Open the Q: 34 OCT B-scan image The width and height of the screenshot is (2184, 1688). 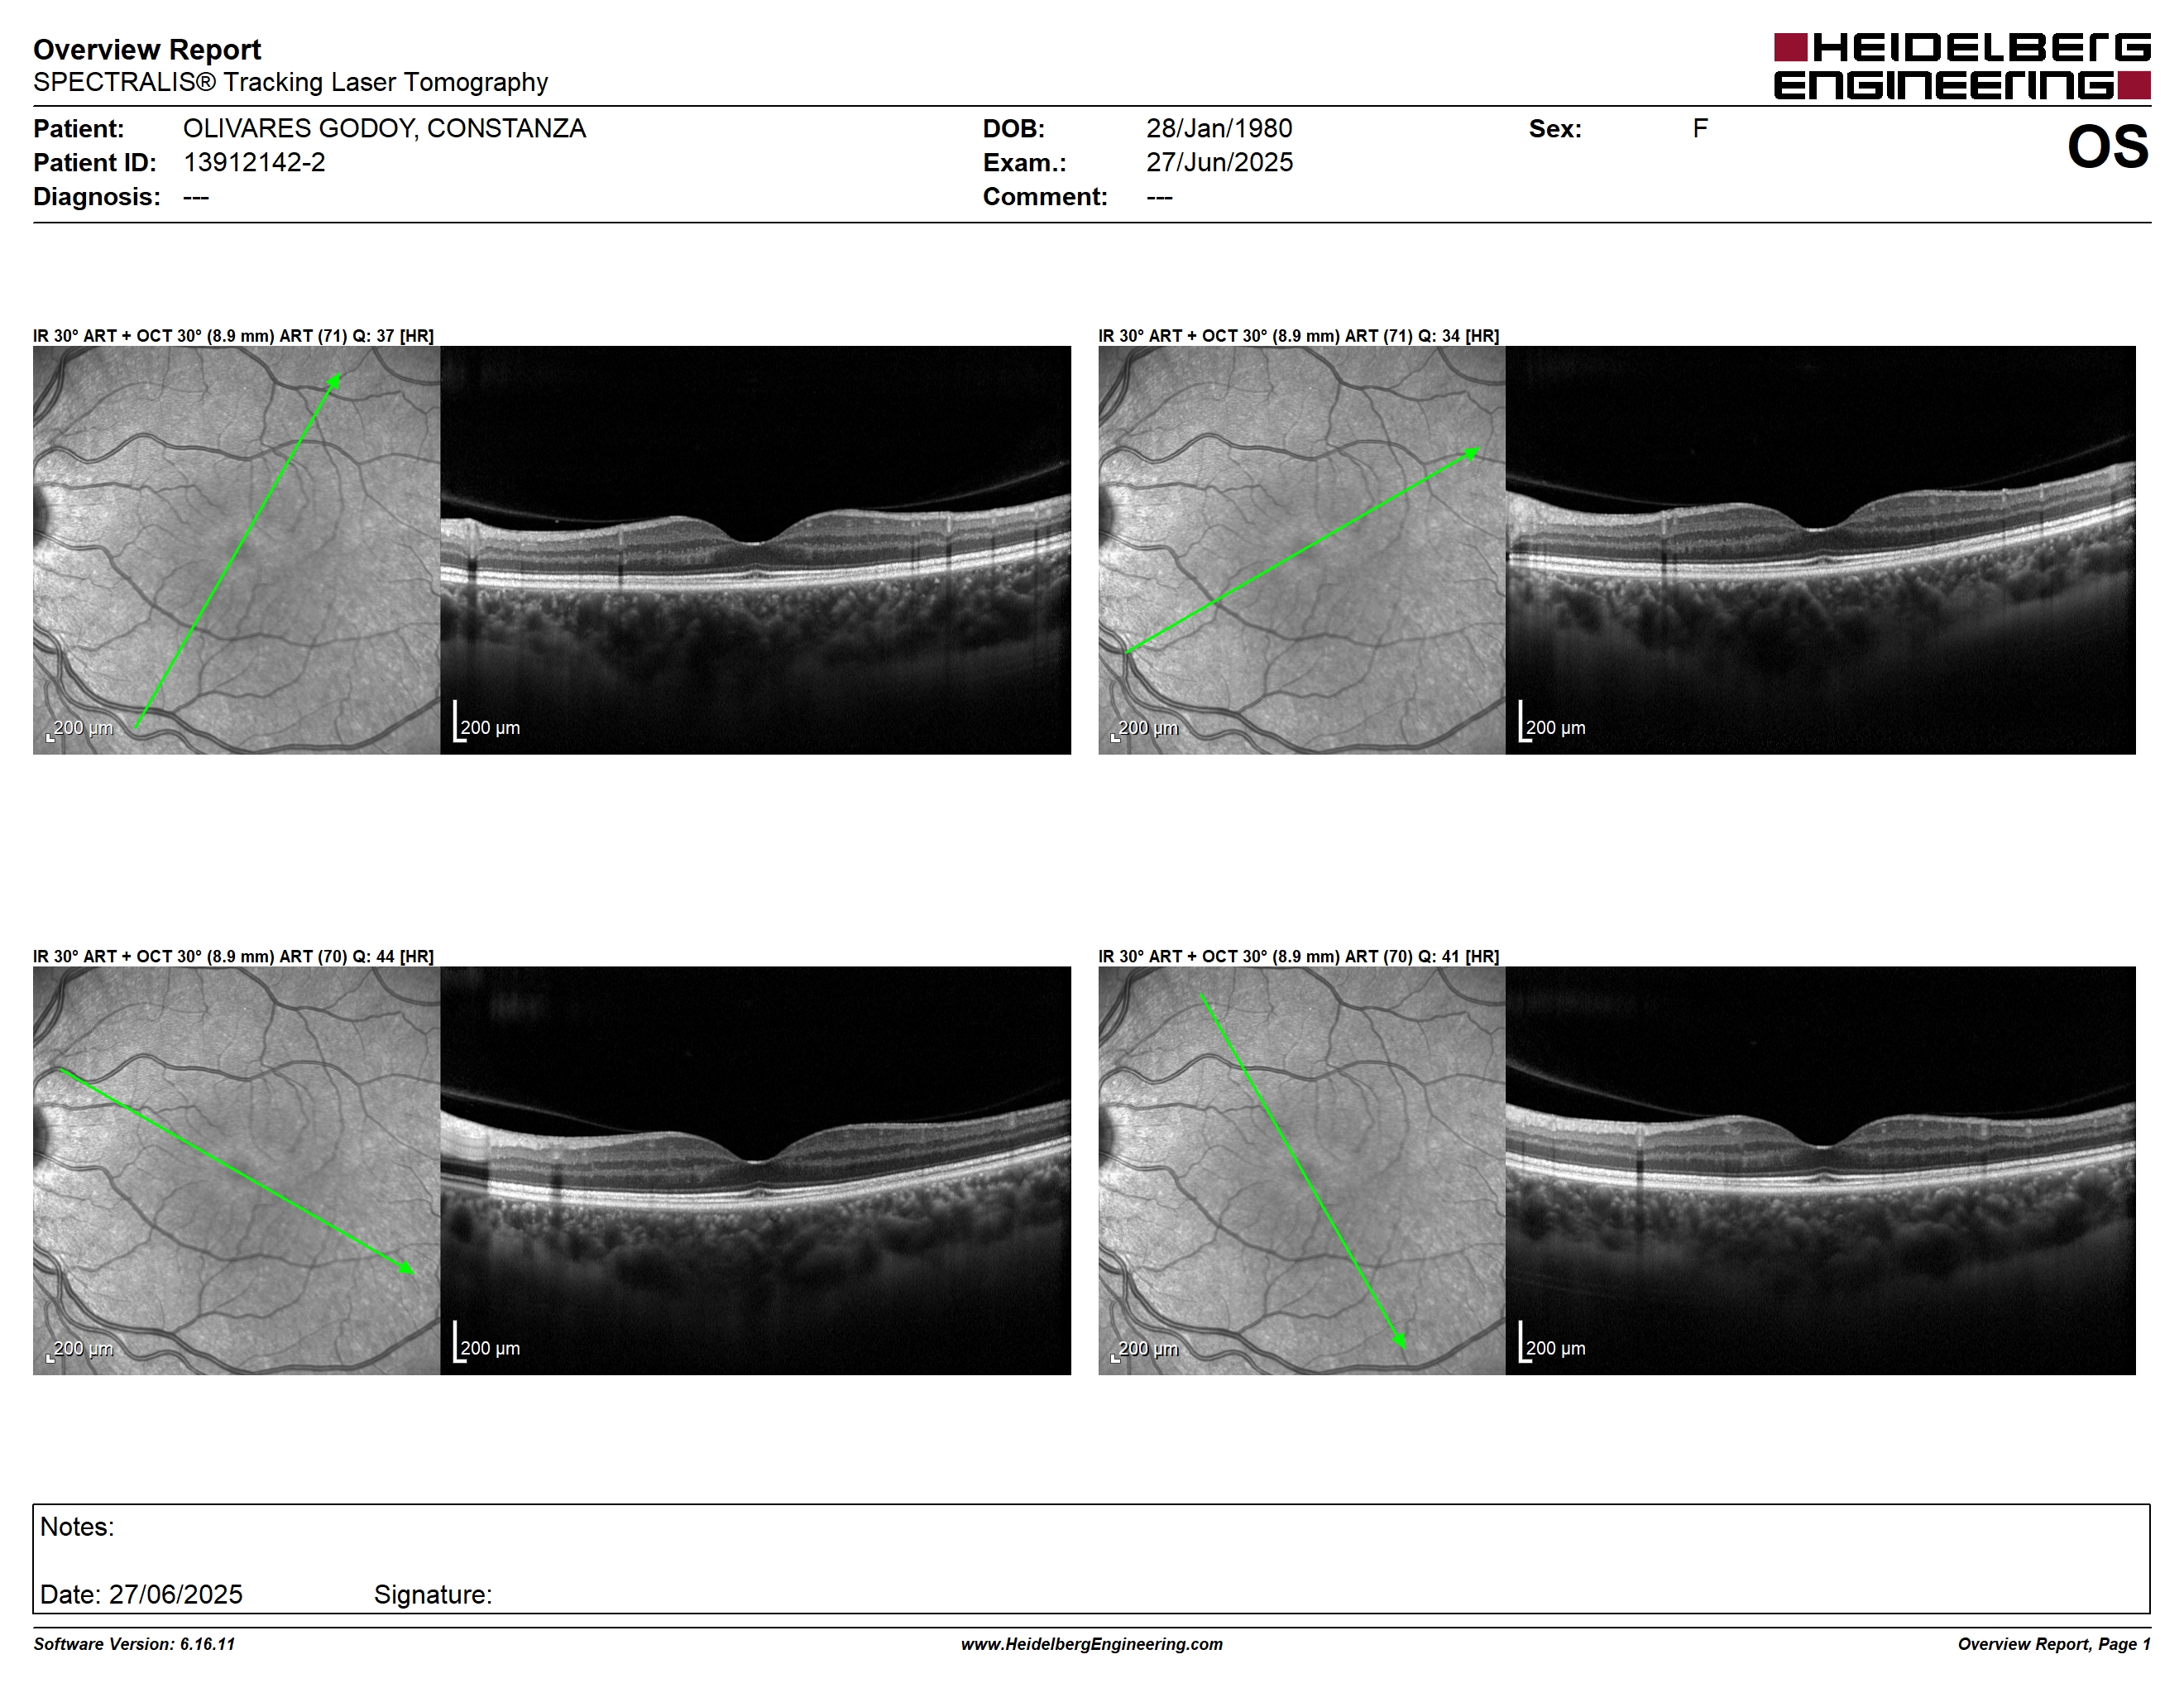coord(1821,550)
